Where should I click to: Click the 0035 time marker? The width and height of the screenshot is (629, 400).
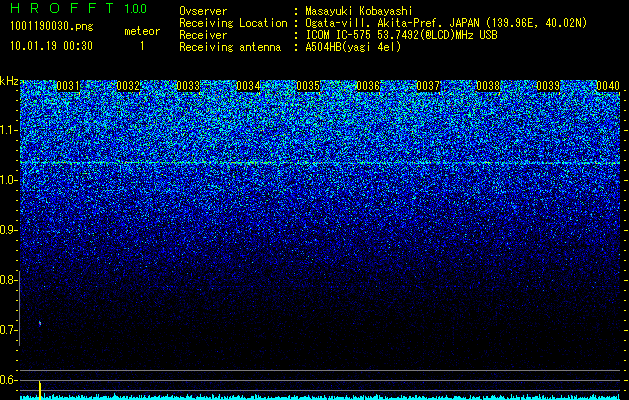[308, 86]
